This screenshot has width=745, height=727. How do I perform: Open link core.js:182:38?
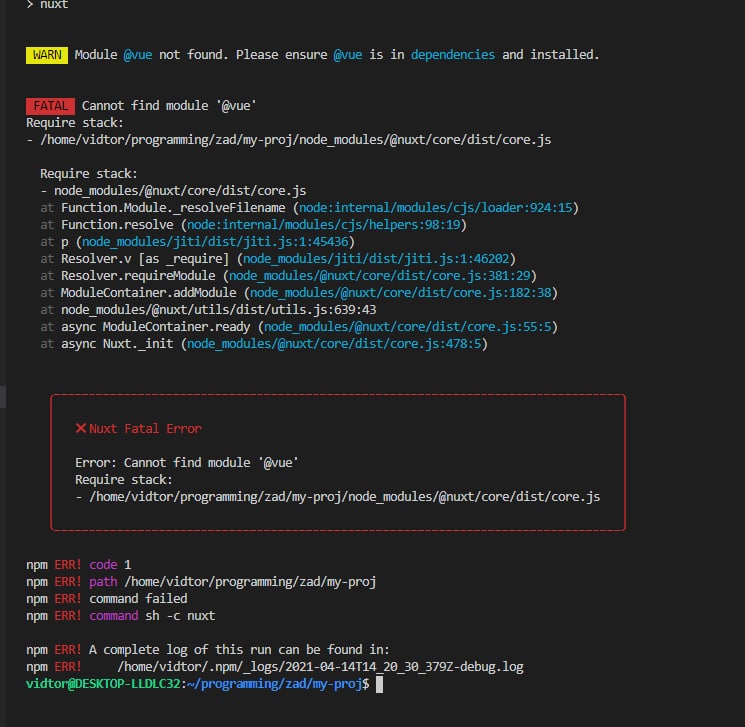[401, 293]
